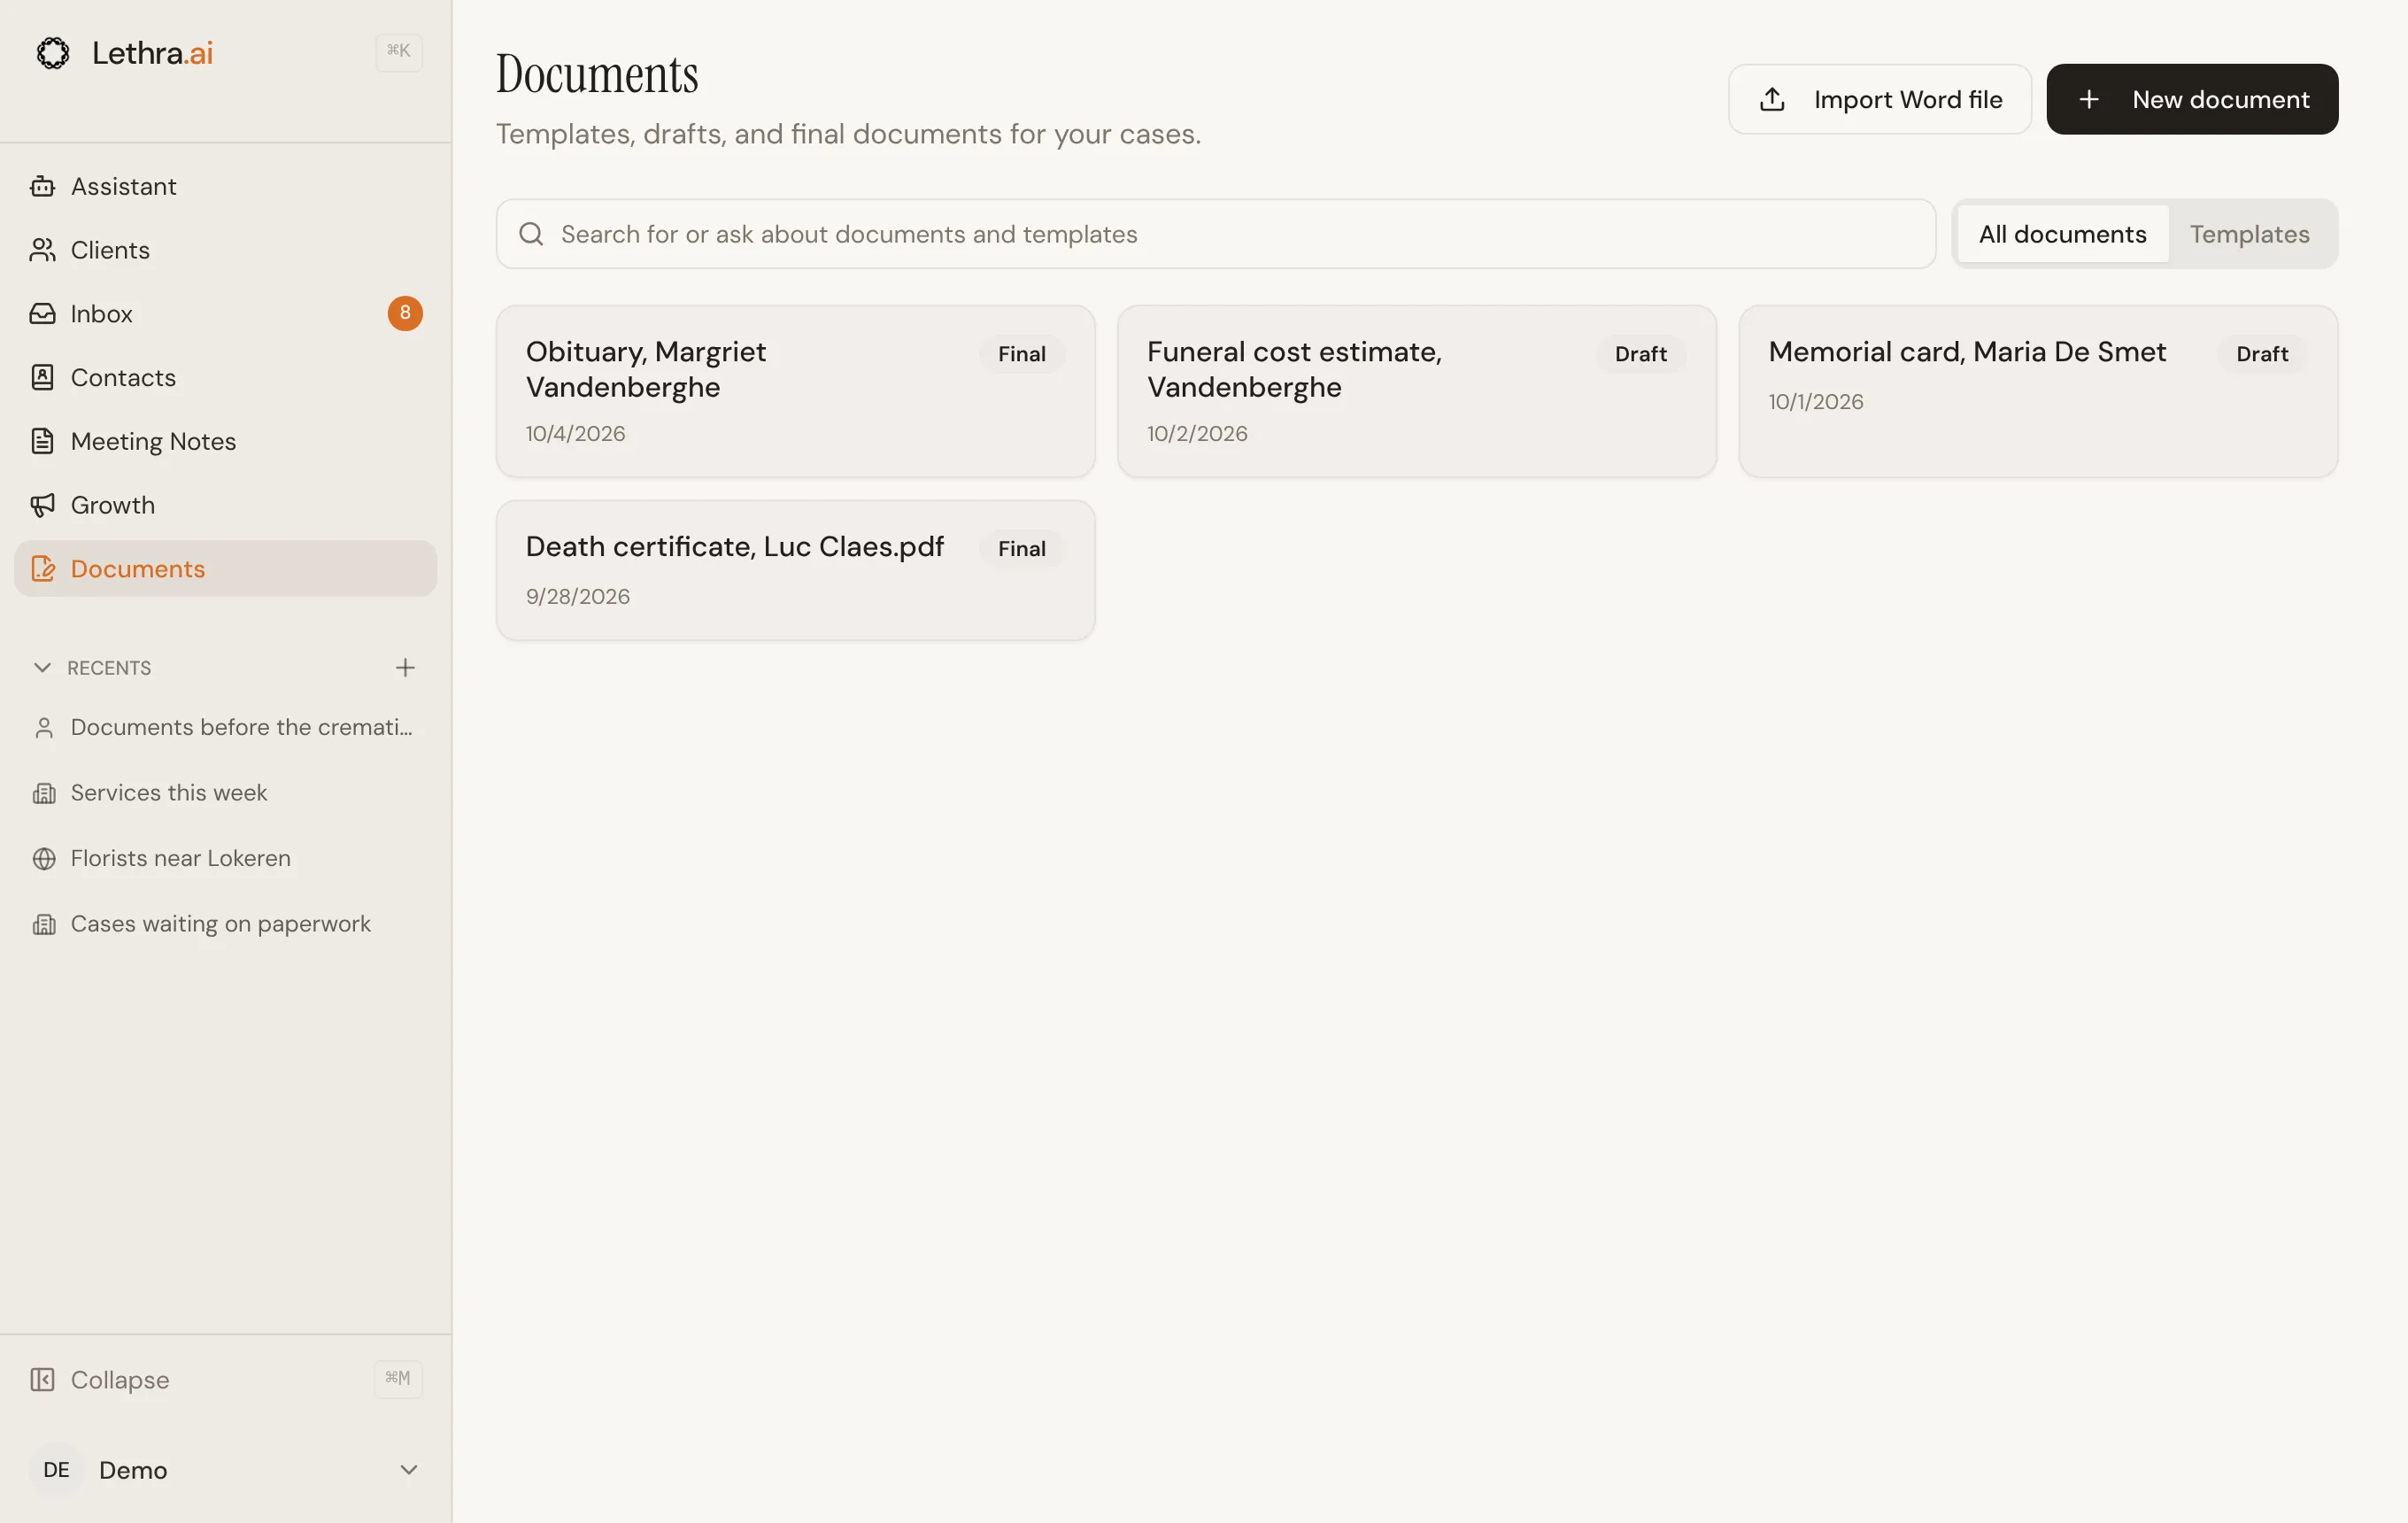Add a new recent with the plus icon
Viewport: 2408px width, 1523px height.
point(405,667)
